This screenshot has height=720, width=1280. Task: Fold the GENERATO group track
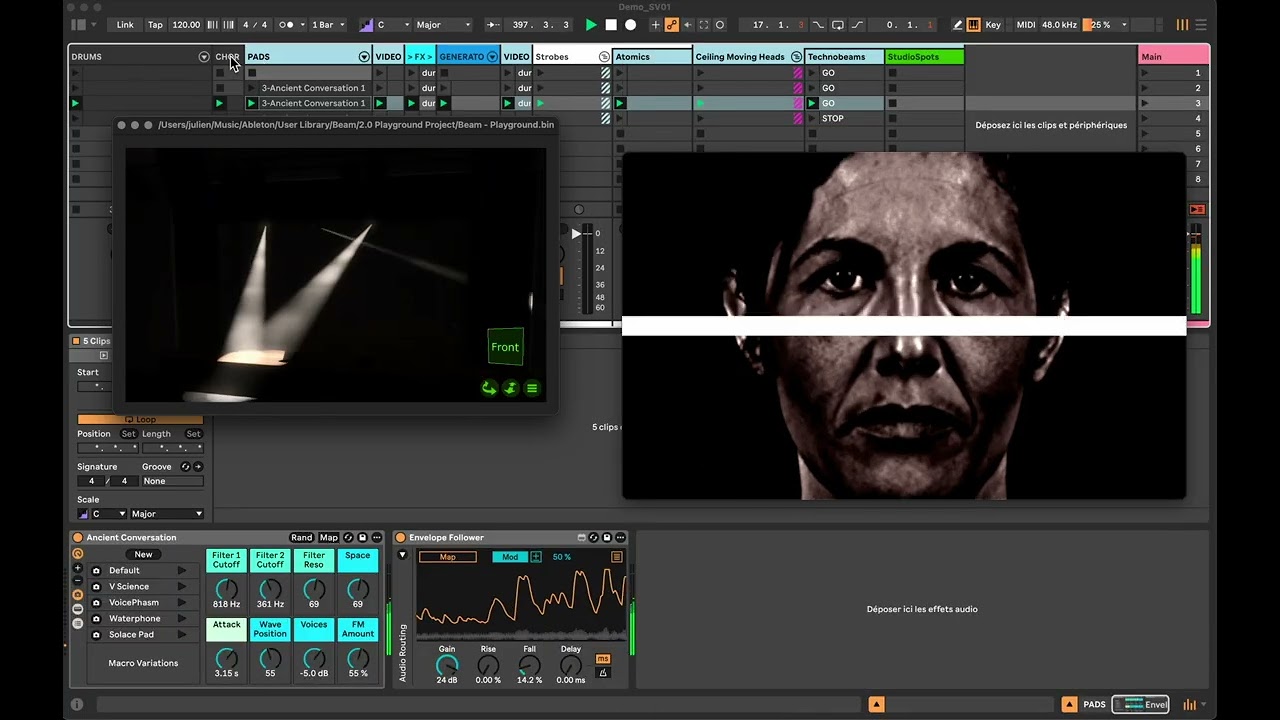point(492,57)
